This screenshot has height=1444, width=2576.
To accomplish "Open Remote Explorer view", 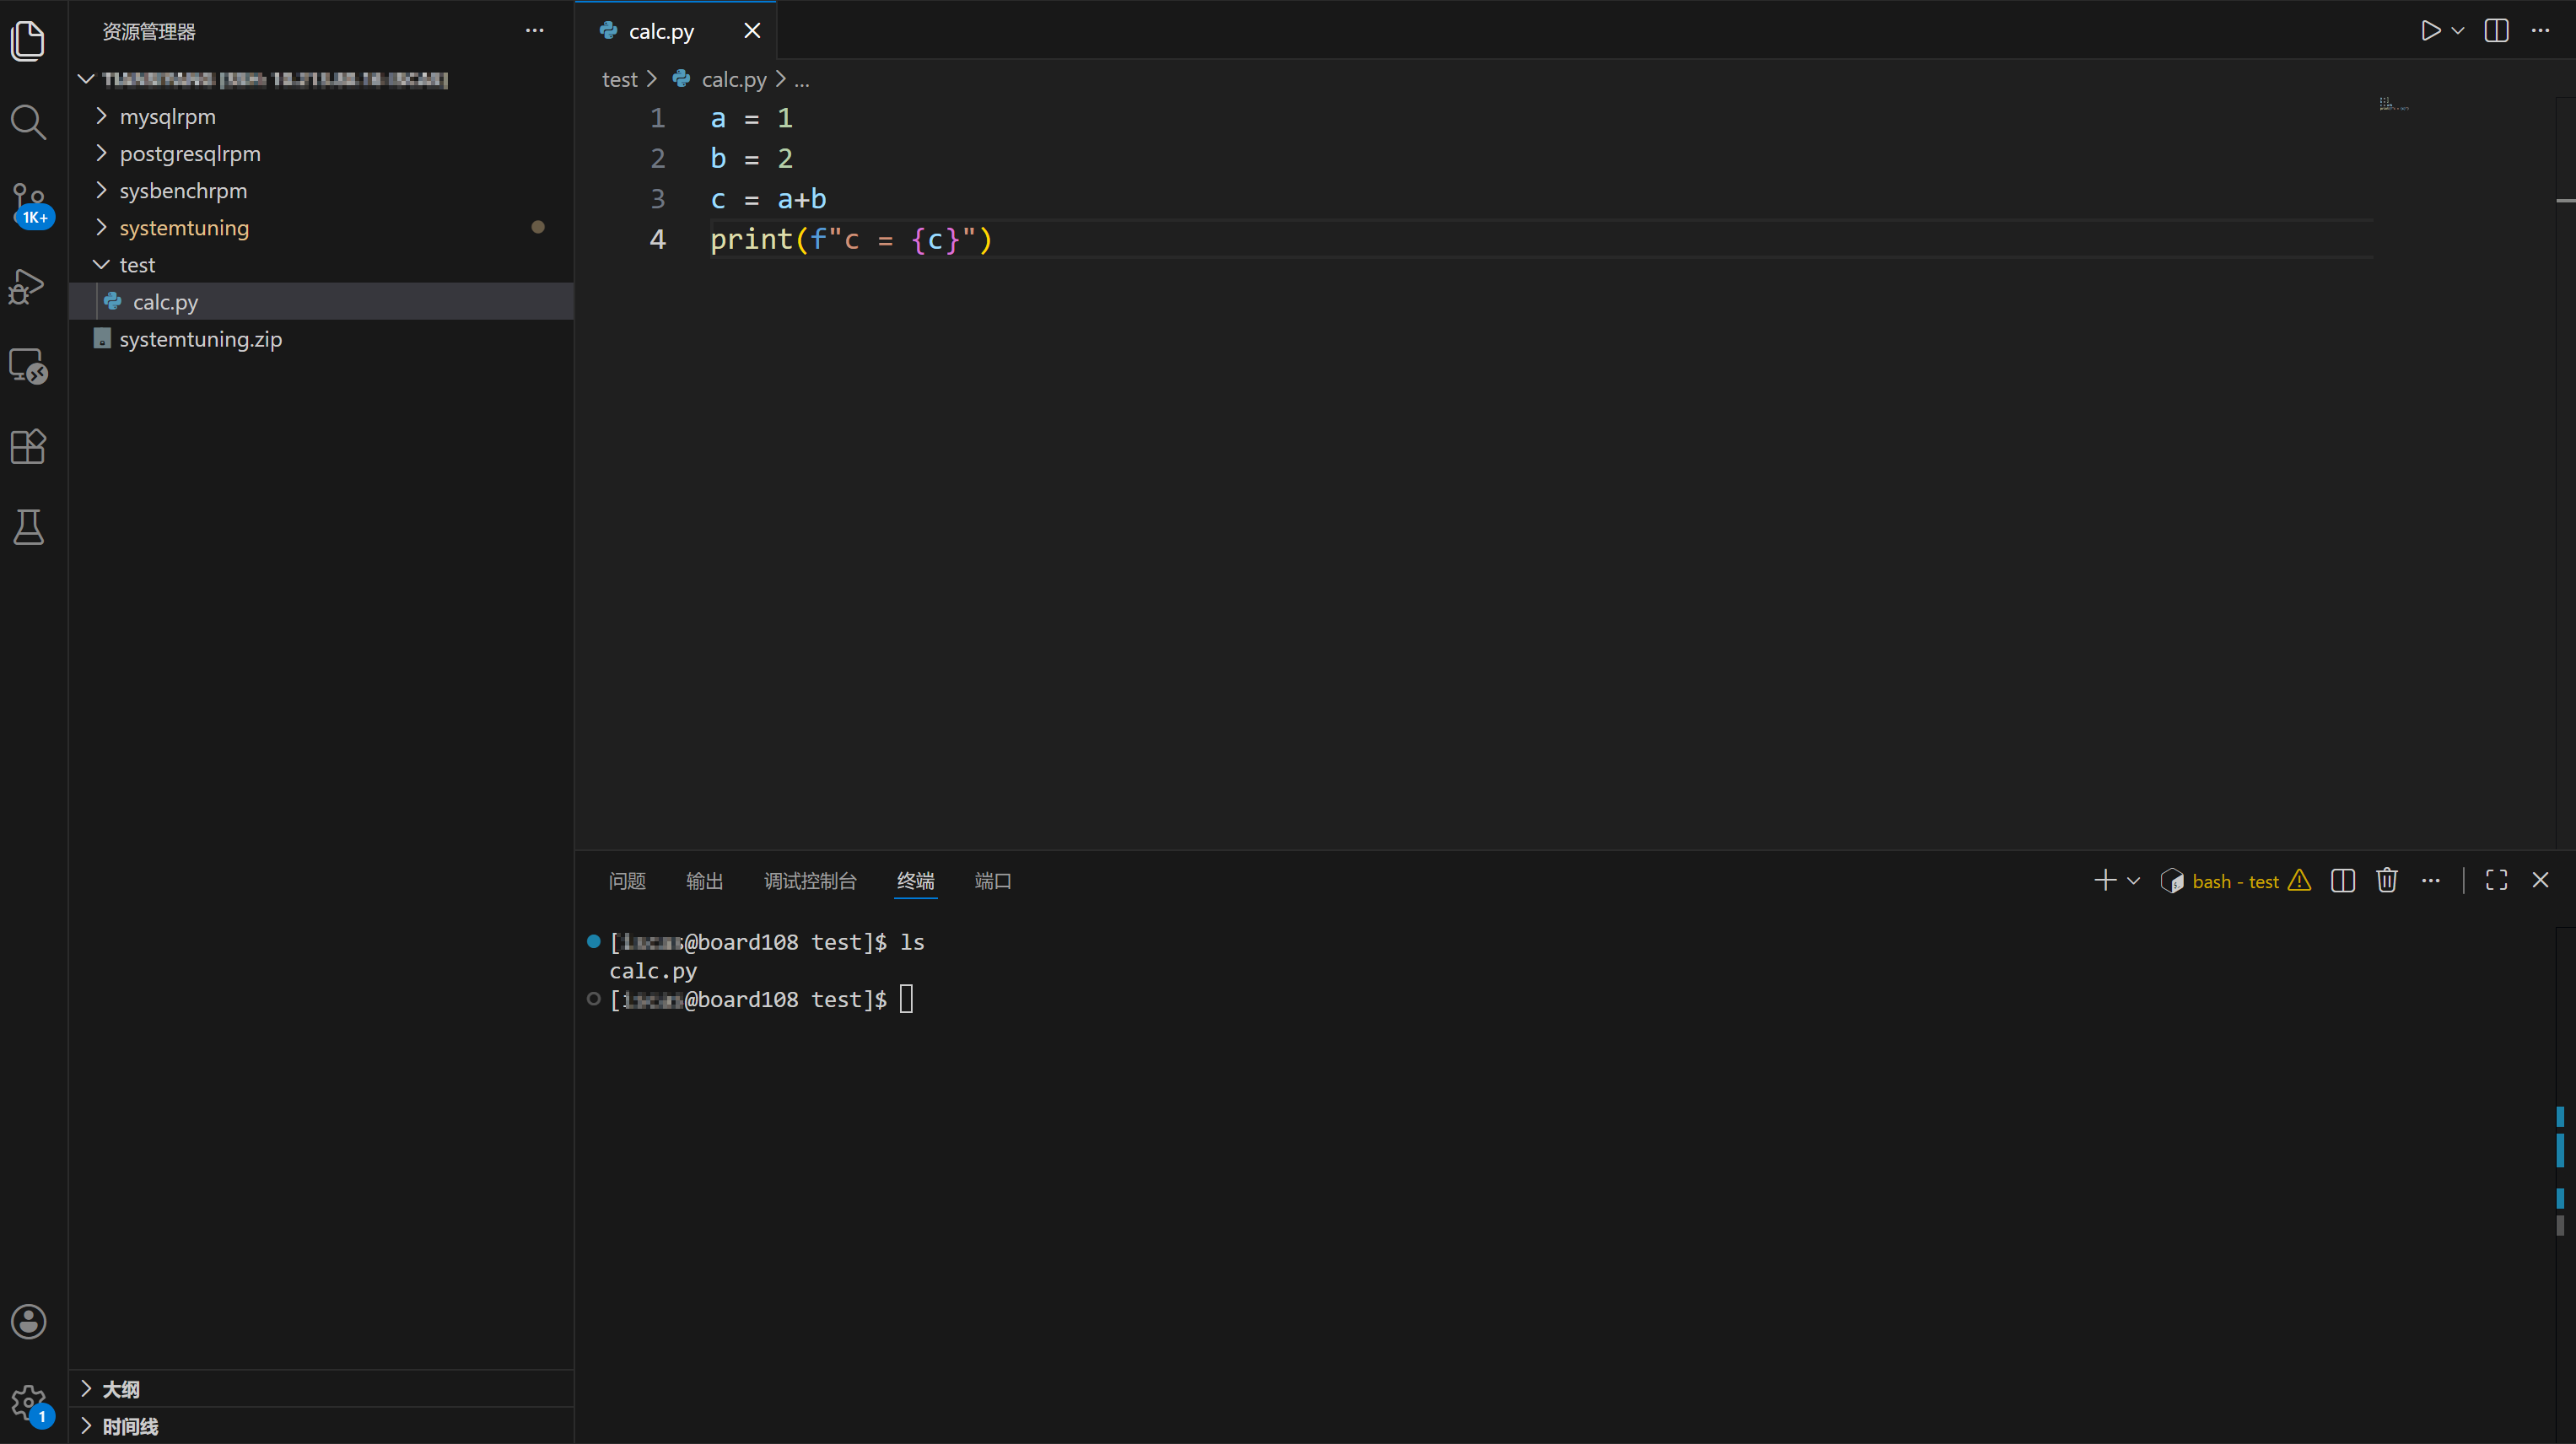I will 28,366.
